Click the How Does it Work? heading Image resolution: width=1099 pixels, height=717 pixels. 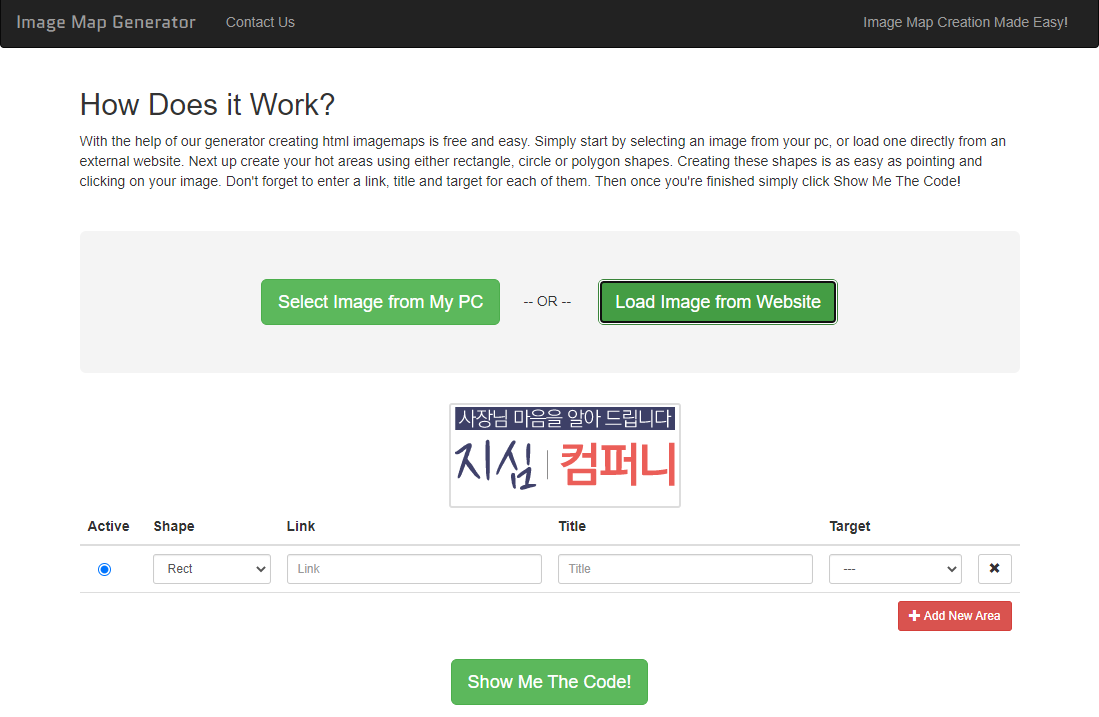pos(207,104)
